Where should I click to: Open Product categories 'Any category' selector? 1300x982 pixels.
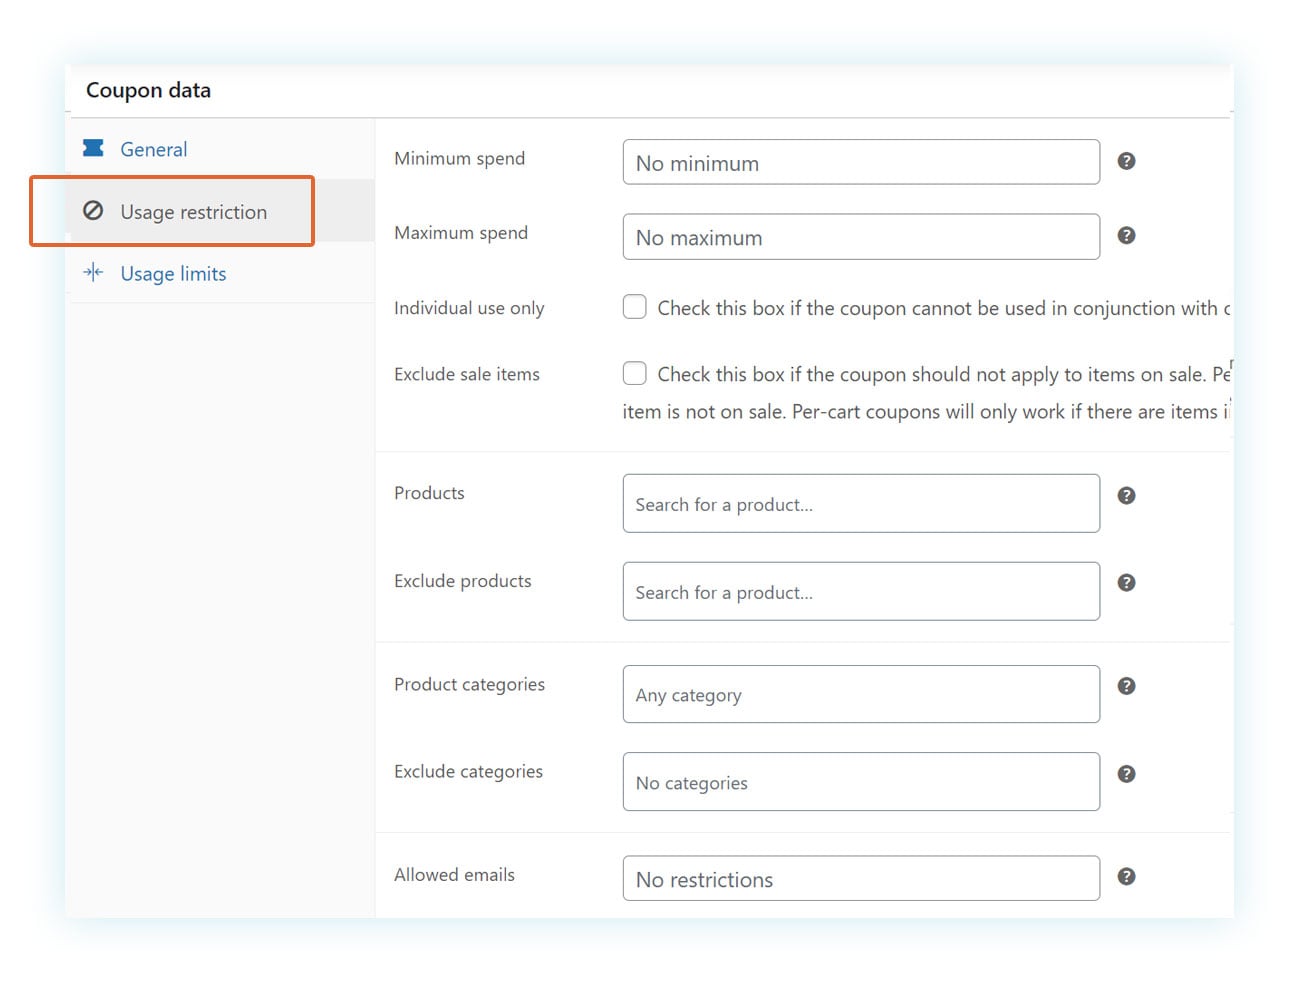pyautogui.click(x=860, y=695)
